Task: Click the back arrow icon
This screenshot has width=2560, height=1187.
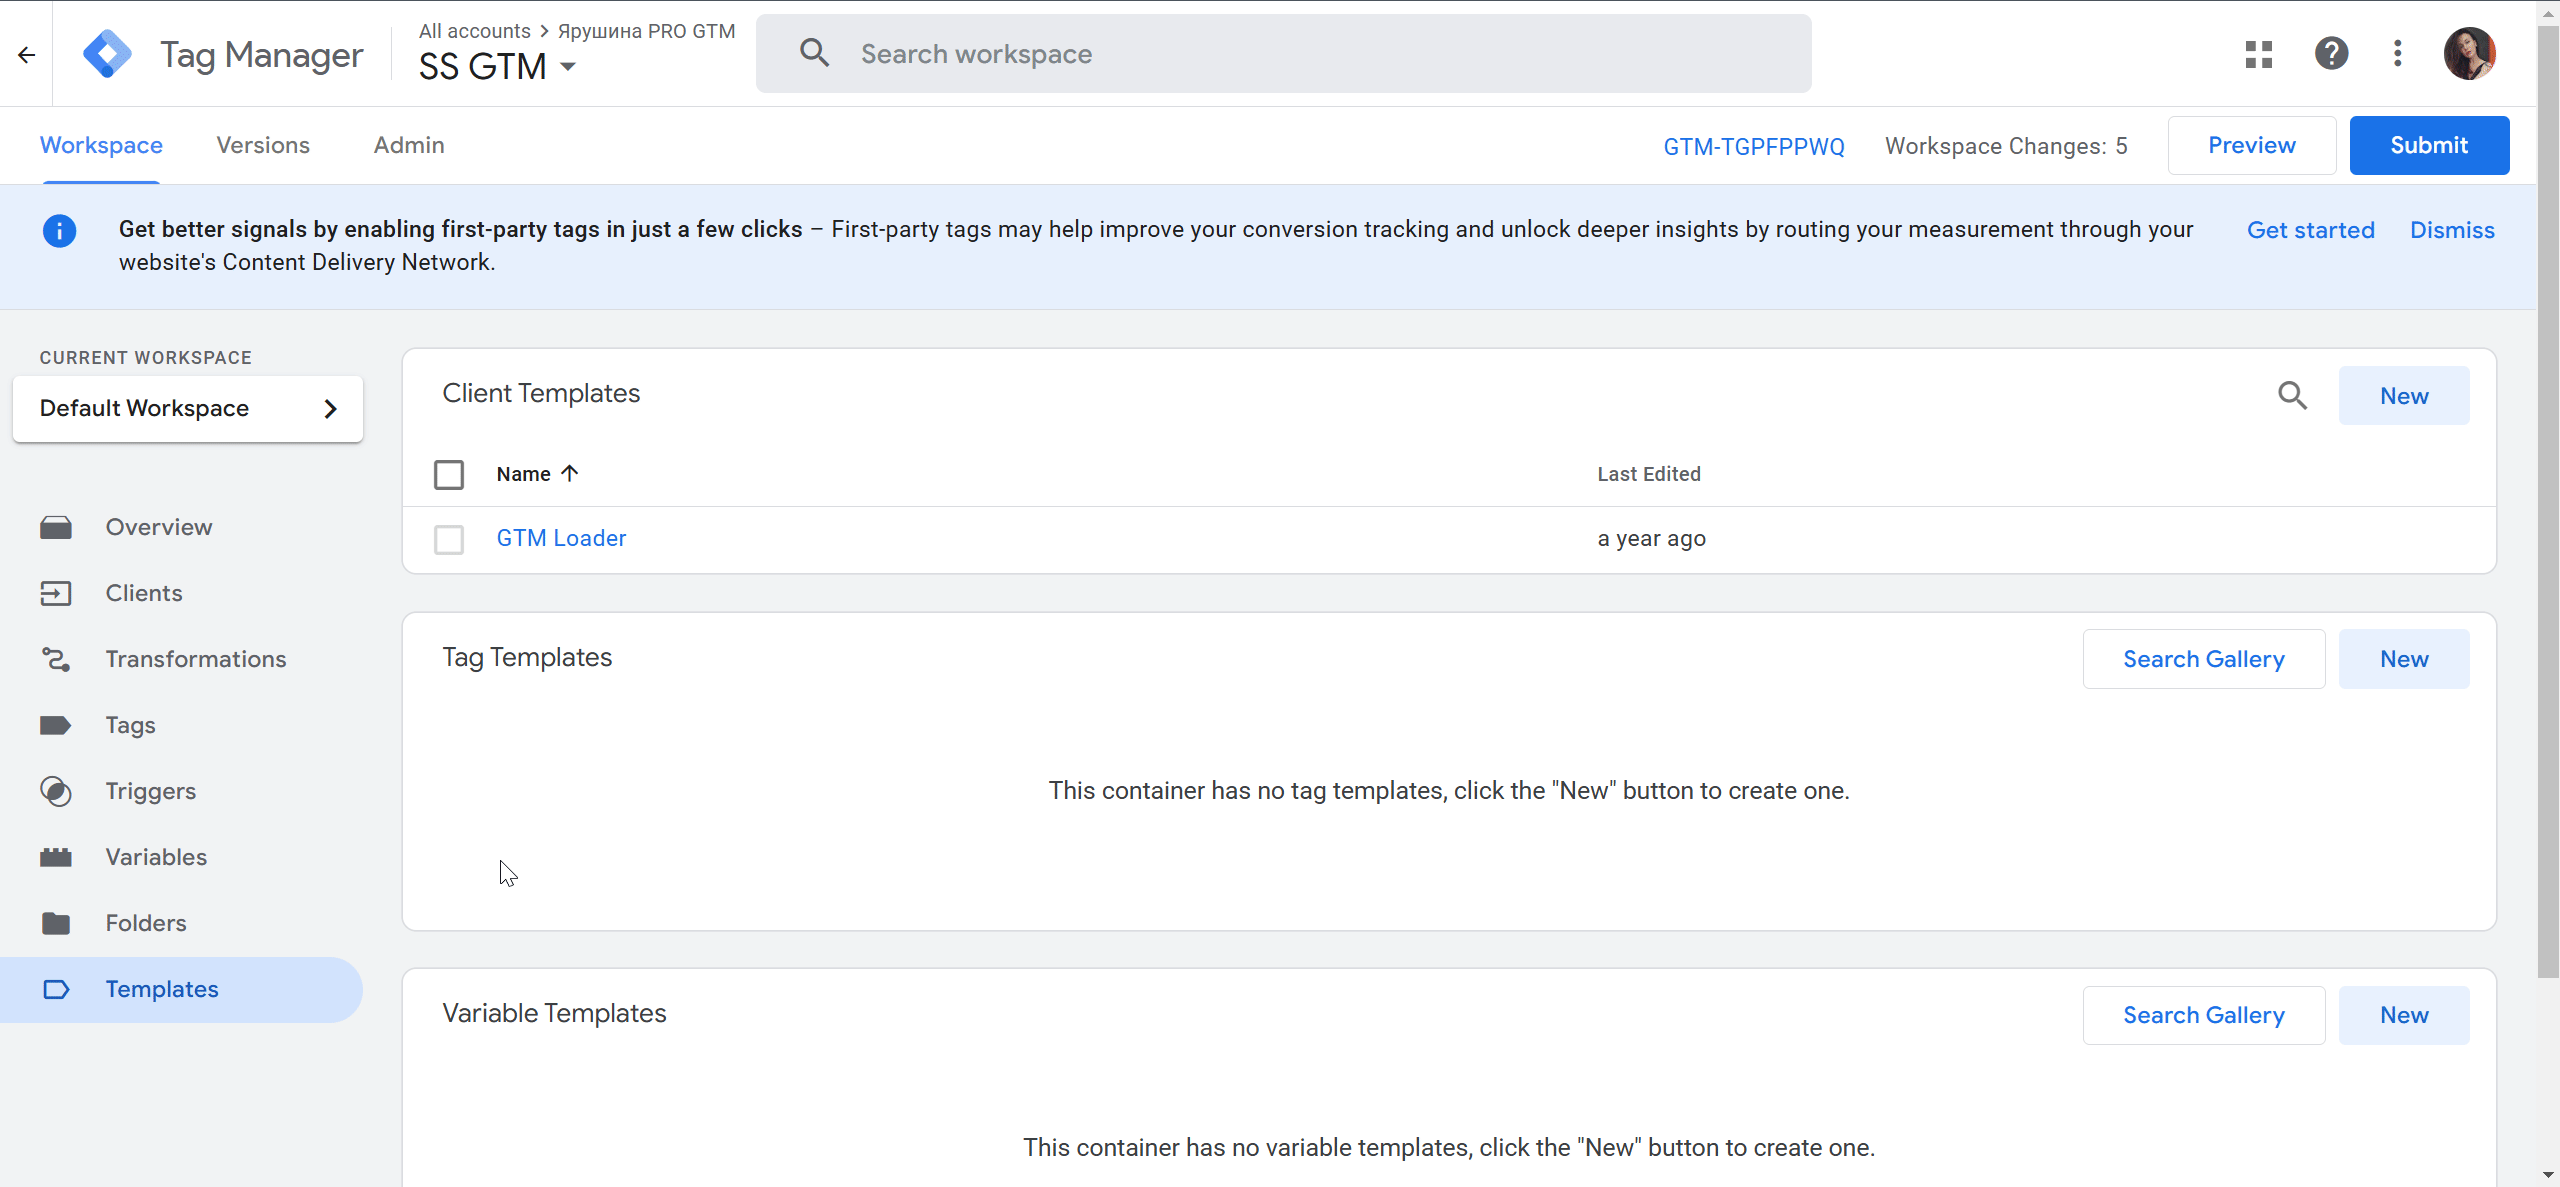Action: [x=27, y=55]
